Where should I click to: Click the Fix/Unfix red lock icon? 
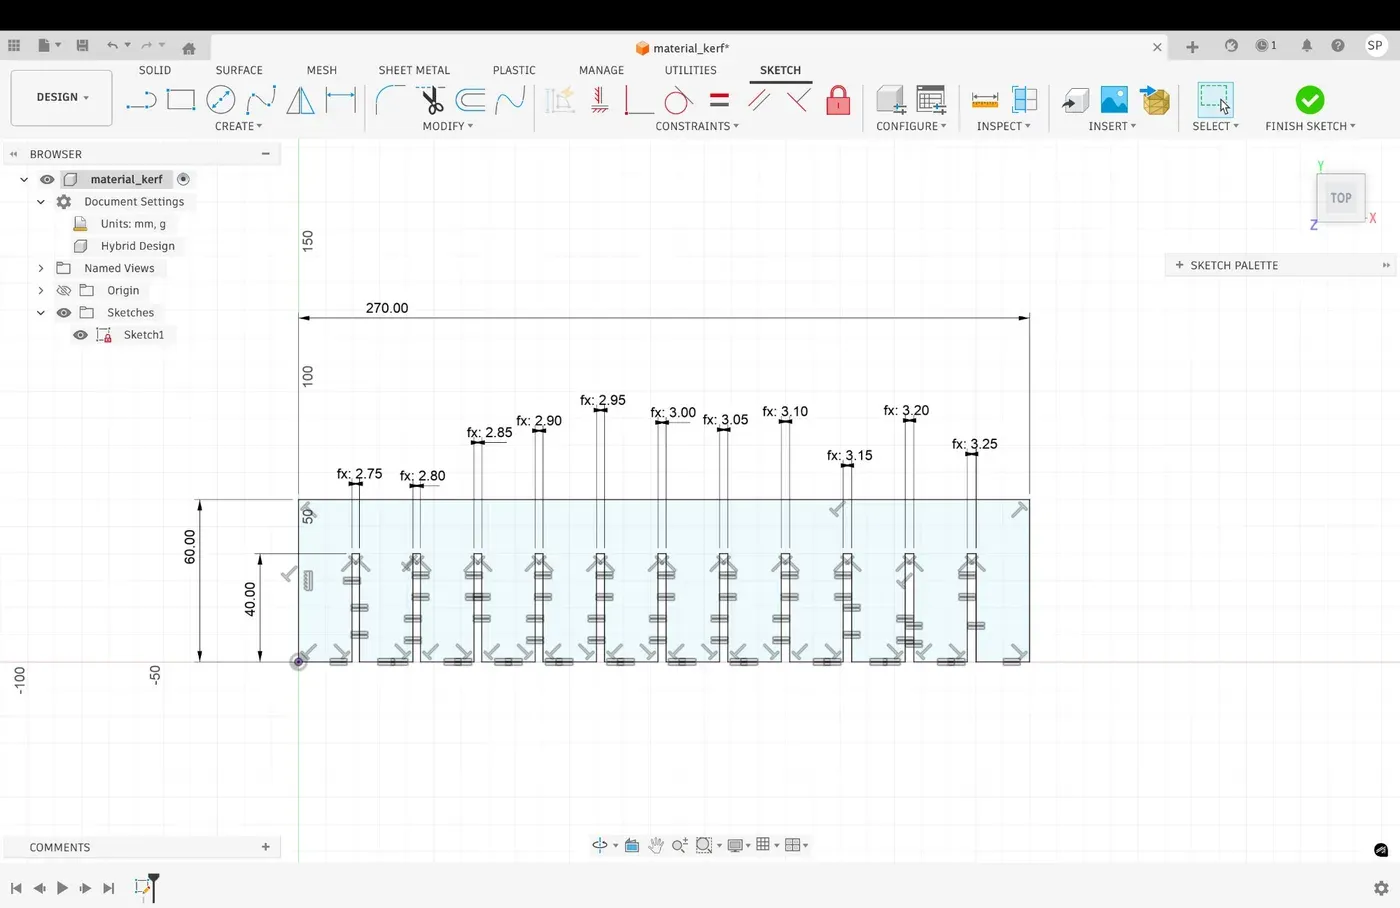tap(838, 100)
